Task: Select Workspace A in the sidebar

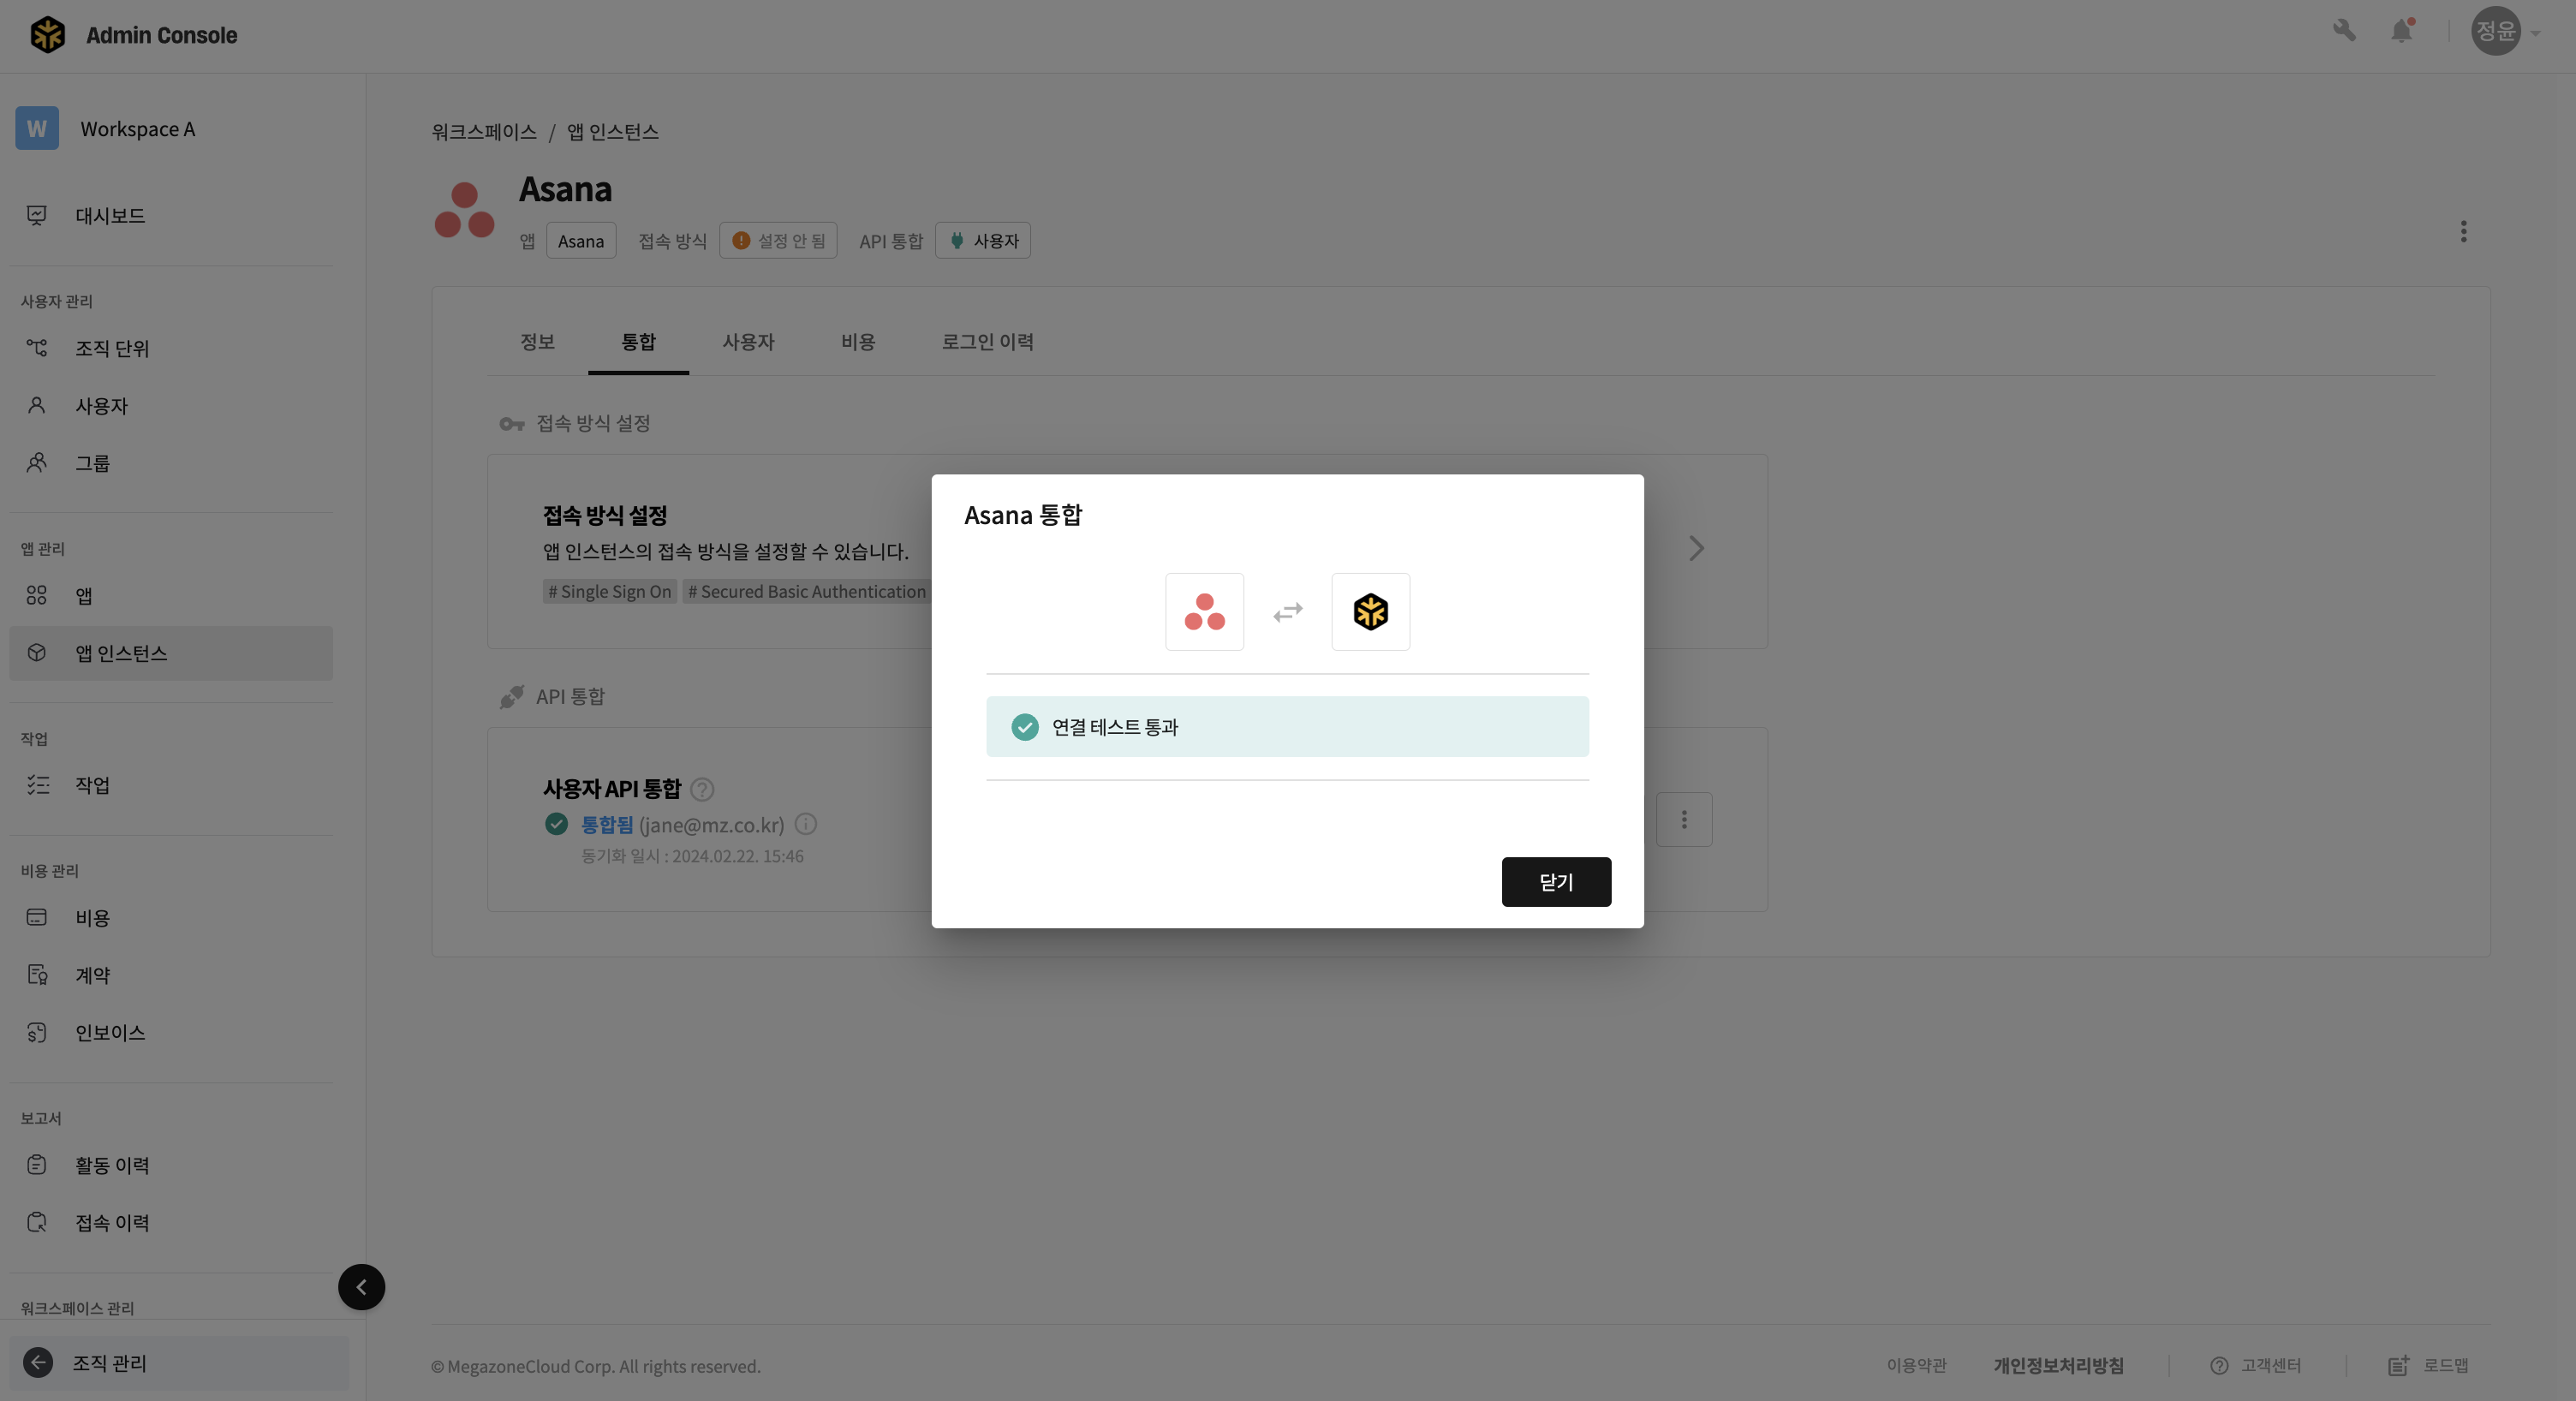Action: 137,129
